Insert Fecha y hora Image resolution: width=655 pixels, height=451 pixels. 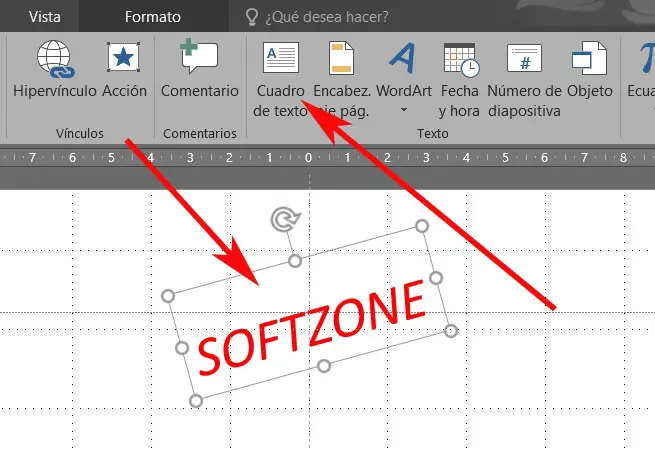[460, 79]
